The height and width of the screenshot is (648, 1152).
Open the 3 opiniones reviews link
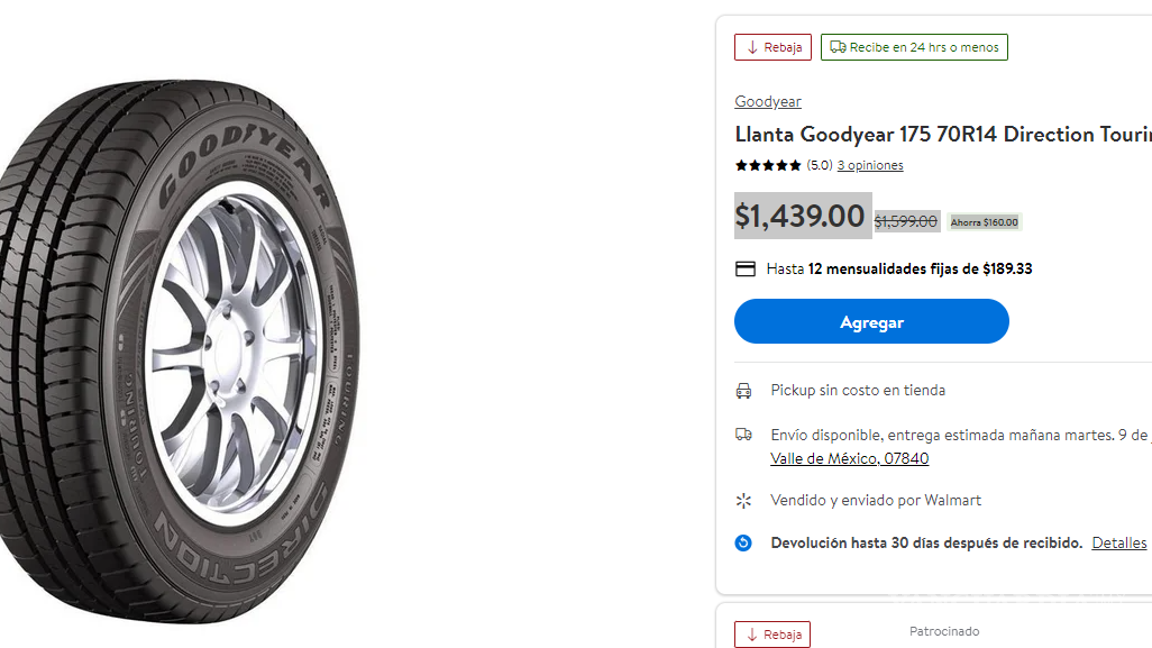point(870,165)
